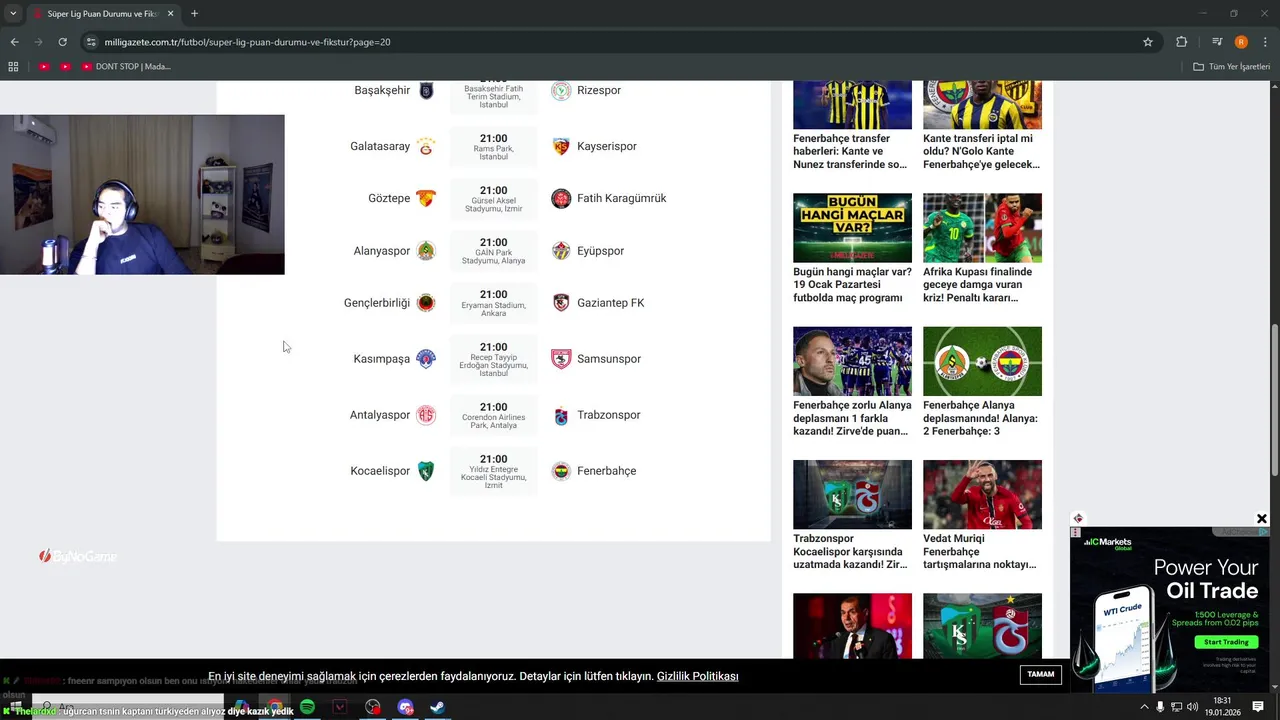1280x720 pixels.
Task: Open Tüm Yer İşaretleri bookmarks folder
Action: click(x=1232, y=67)
